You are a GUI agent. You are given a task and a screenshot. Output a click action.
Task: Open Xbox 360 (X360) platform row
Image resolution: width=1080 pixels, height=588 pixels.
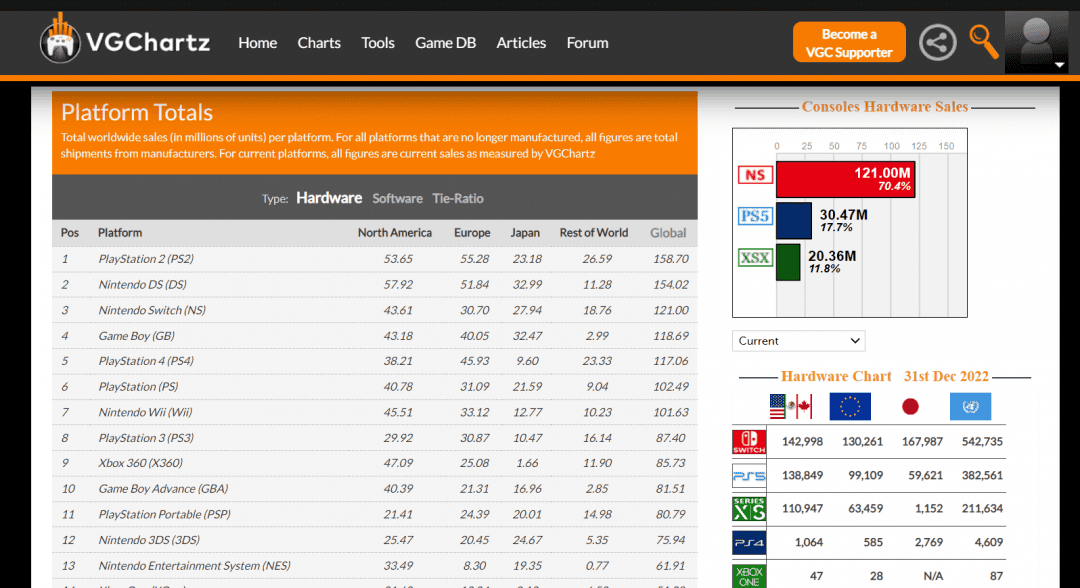click(x=375, y=463)
